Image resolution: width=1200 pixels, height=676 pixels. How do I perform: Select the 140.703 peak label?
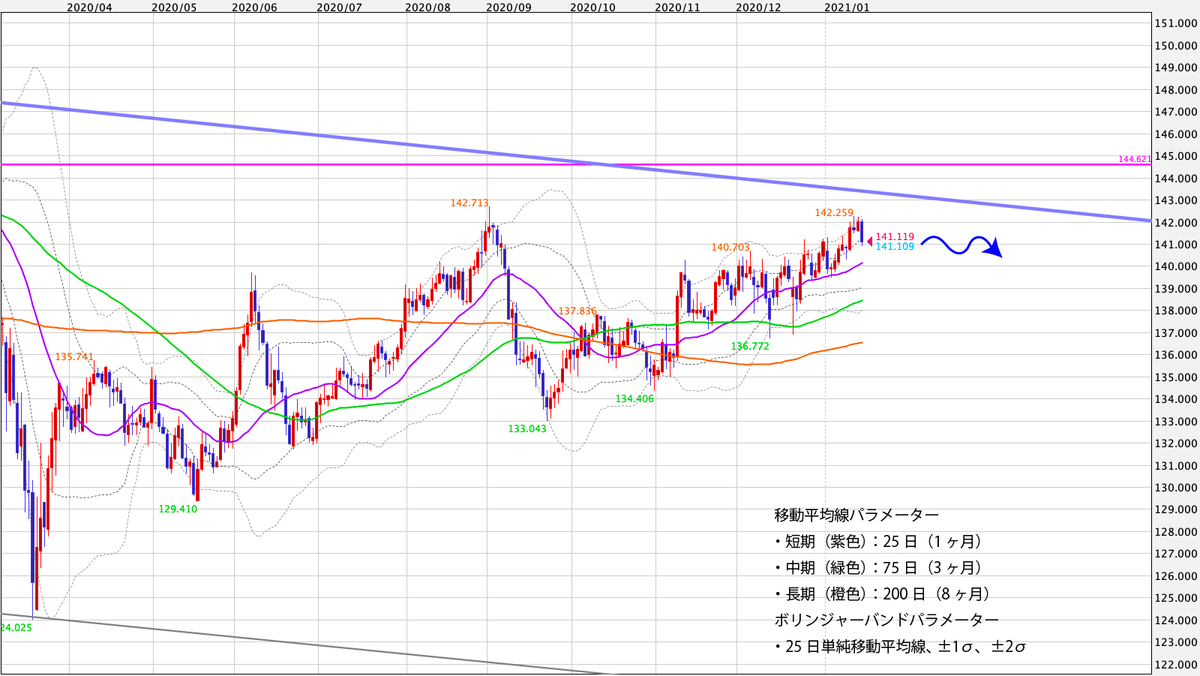pos(731,246)
